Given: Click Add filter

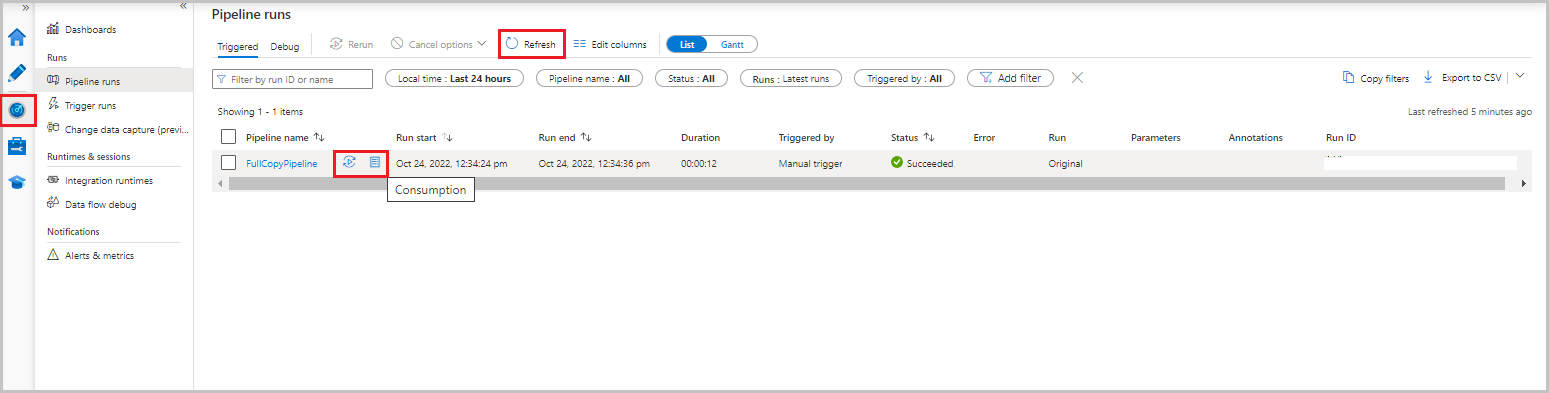Looking at the screenshot, I should (x=1010, y=78).
